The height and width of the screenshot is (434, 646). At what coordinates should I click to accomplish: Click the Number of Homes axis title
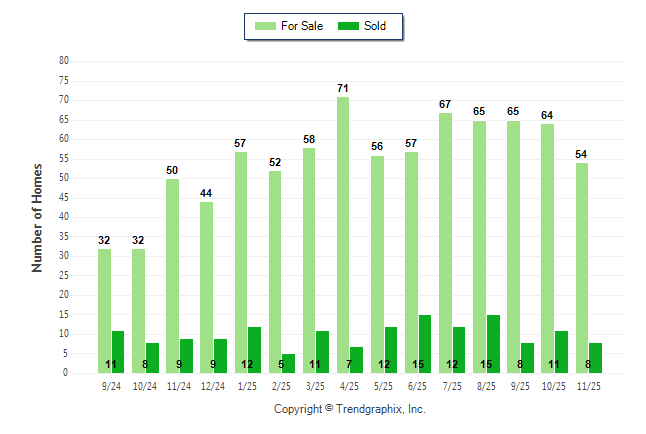coord(37,217)
